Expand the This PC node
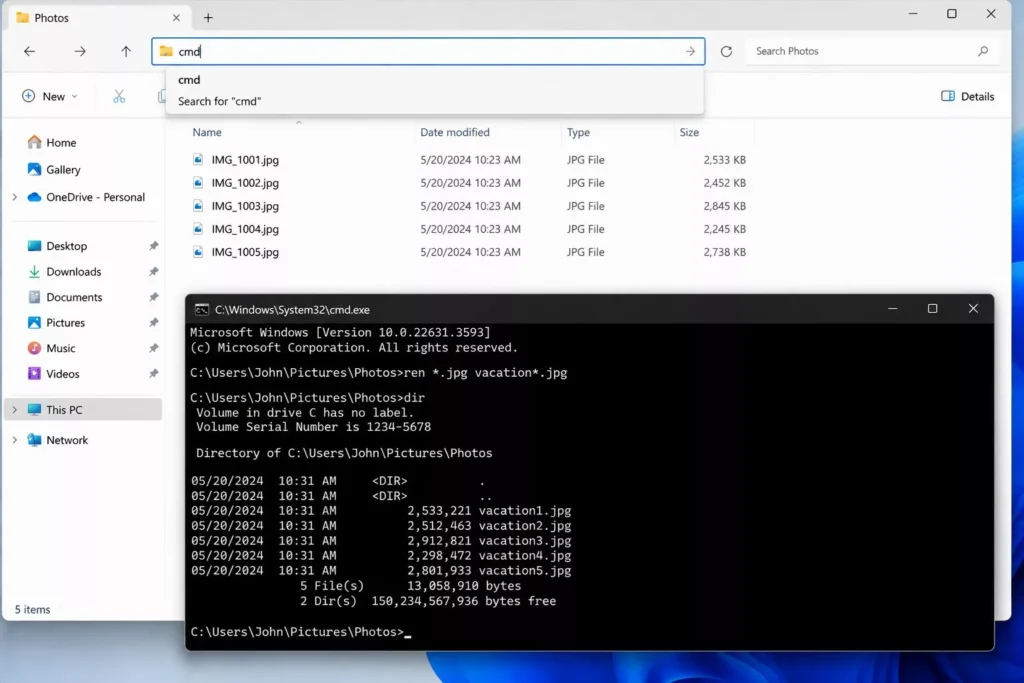The width and height of the screenshot is (1024, 683). click(x=14, y=410)
